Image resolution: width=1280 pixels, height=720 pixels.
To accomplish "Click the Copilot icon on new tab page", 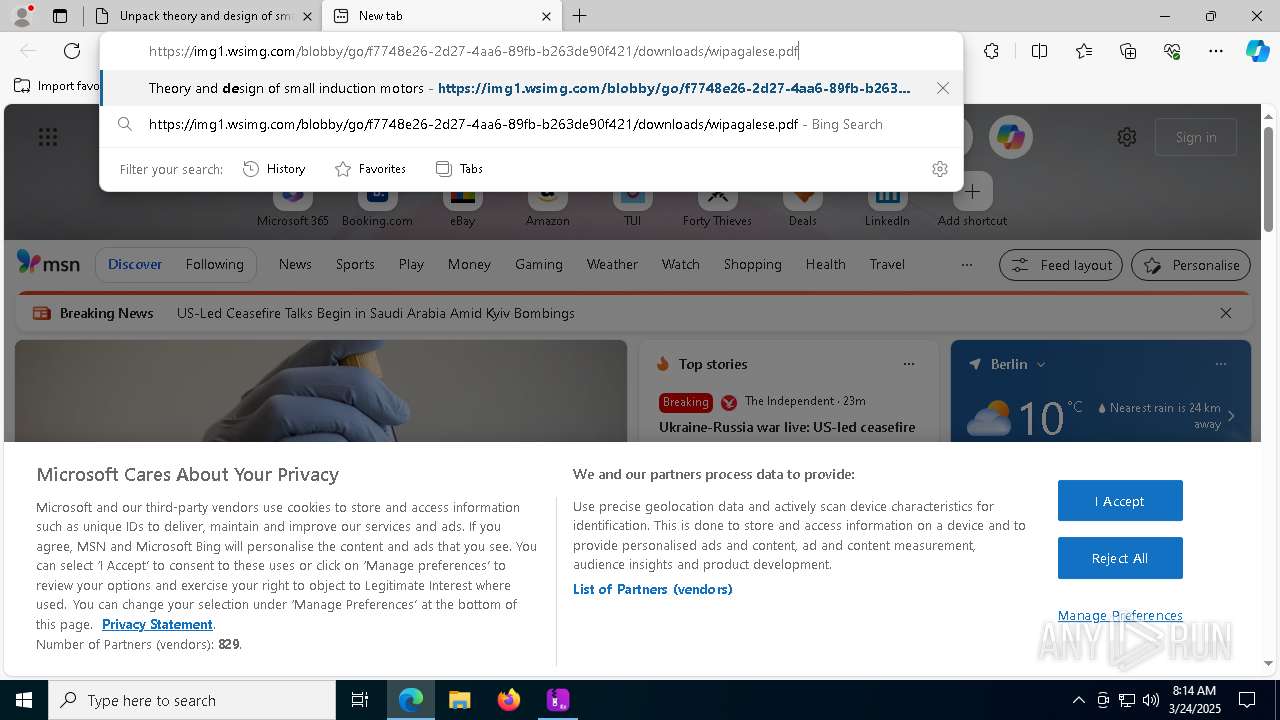I will tap(1011, 137).
